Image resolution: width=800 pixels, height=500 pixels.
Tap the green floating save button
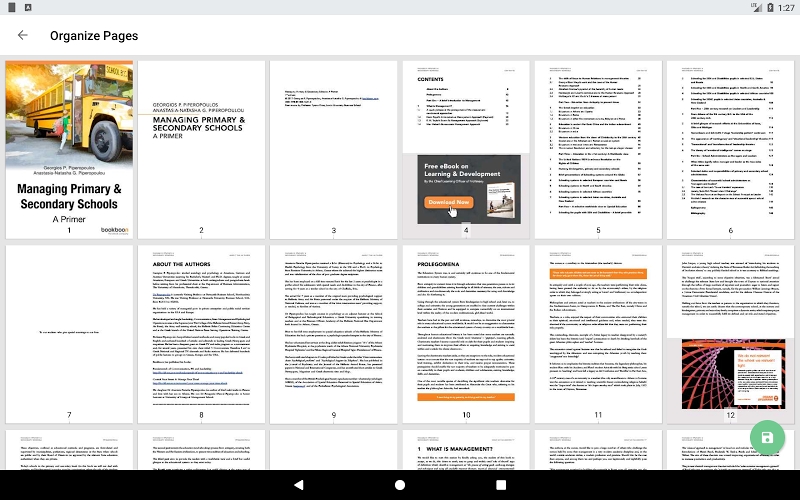tap(767, 437)
